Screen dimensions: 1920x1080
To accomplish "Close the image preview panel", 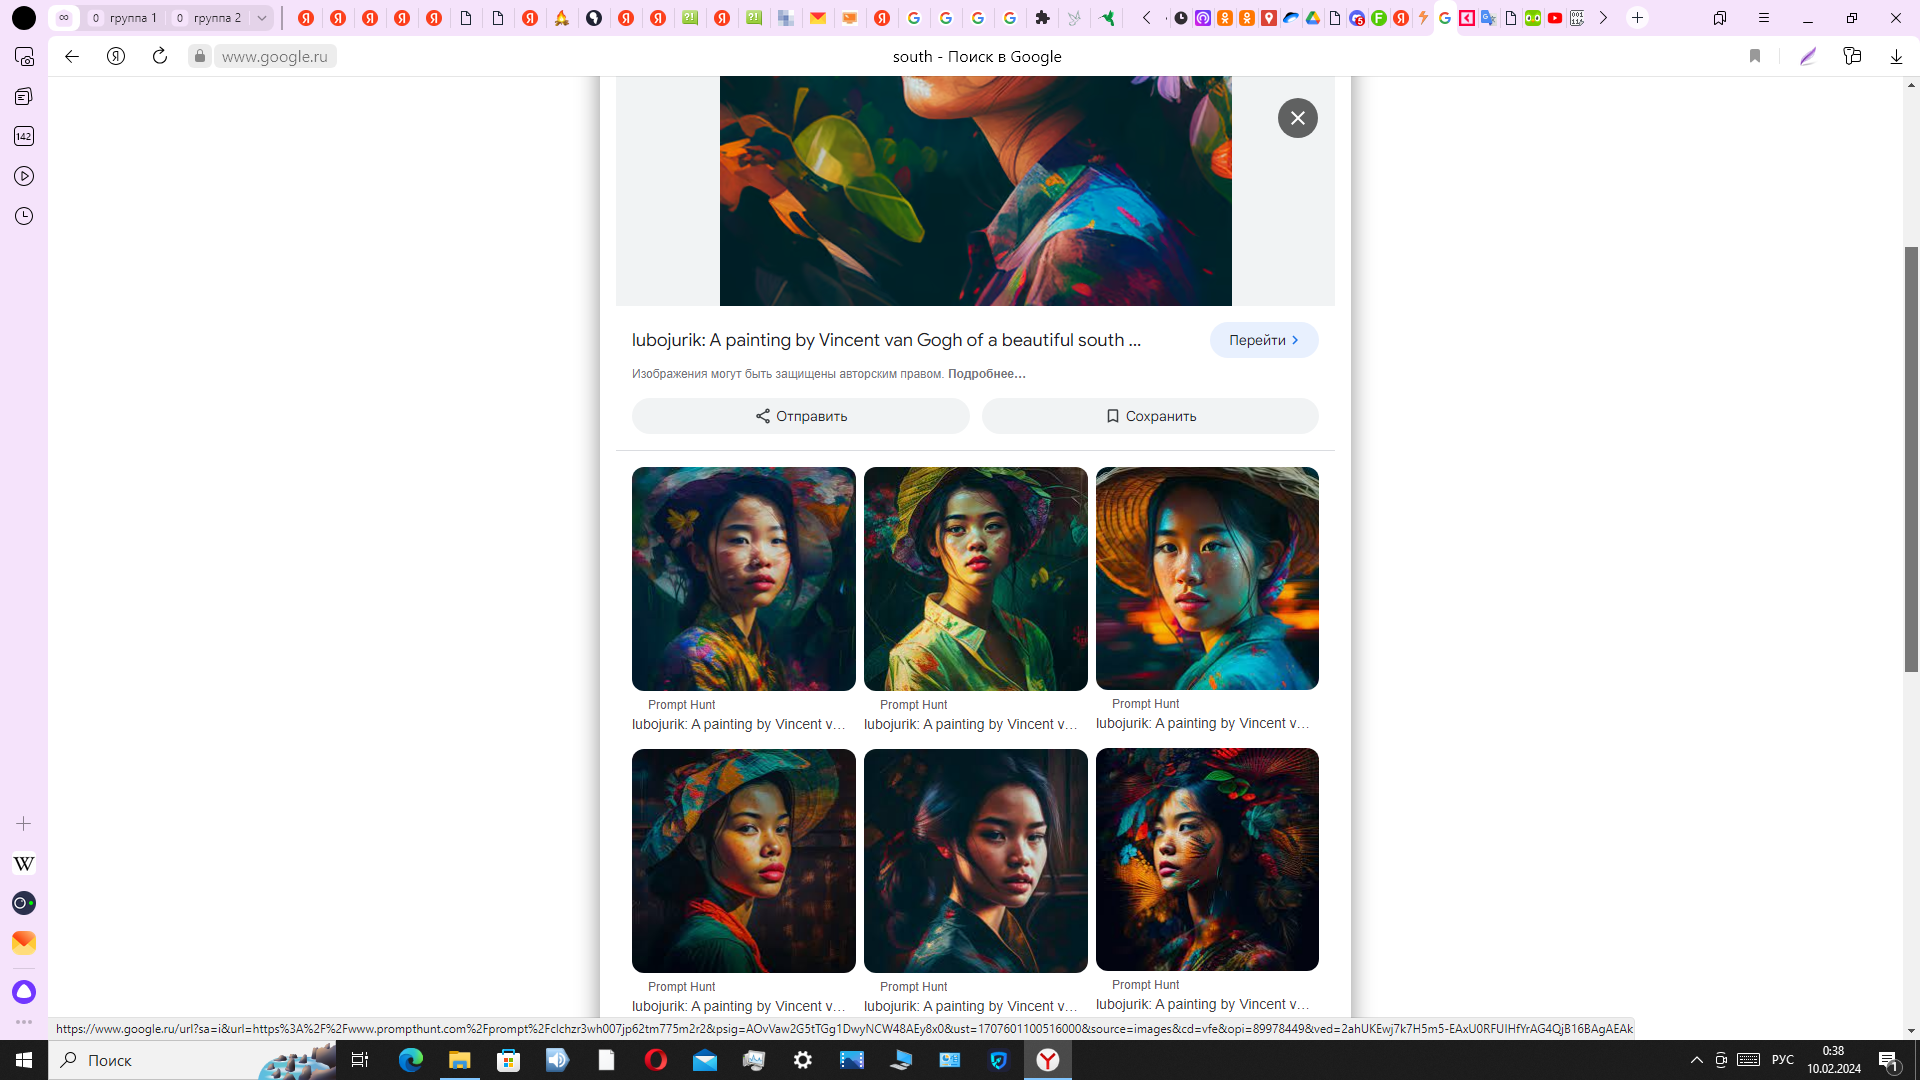I will pyautogui.click(x=1297, y=118).
